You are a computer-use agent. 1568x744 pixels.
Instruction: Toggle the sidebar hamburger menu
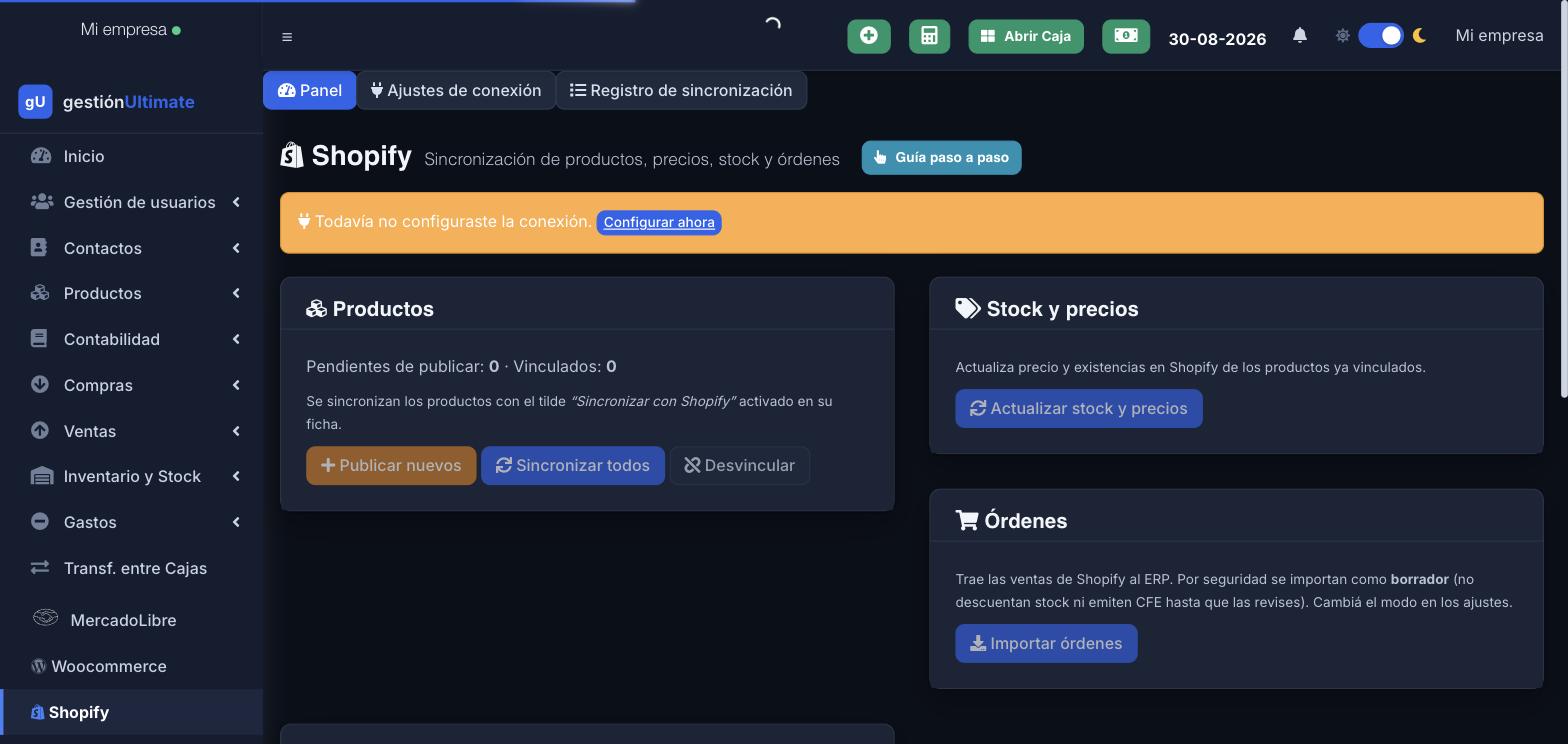[287, 37]
